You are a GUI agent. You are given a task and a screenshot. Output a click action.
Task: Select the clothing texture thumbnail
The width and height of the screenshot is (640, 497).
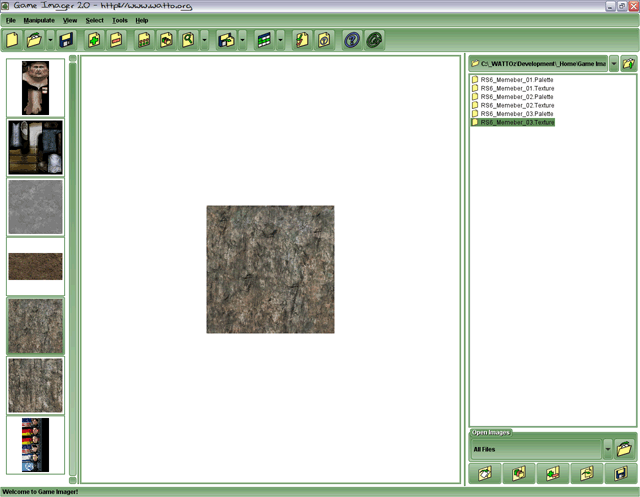pyautogui.click(x=36, y=147)
